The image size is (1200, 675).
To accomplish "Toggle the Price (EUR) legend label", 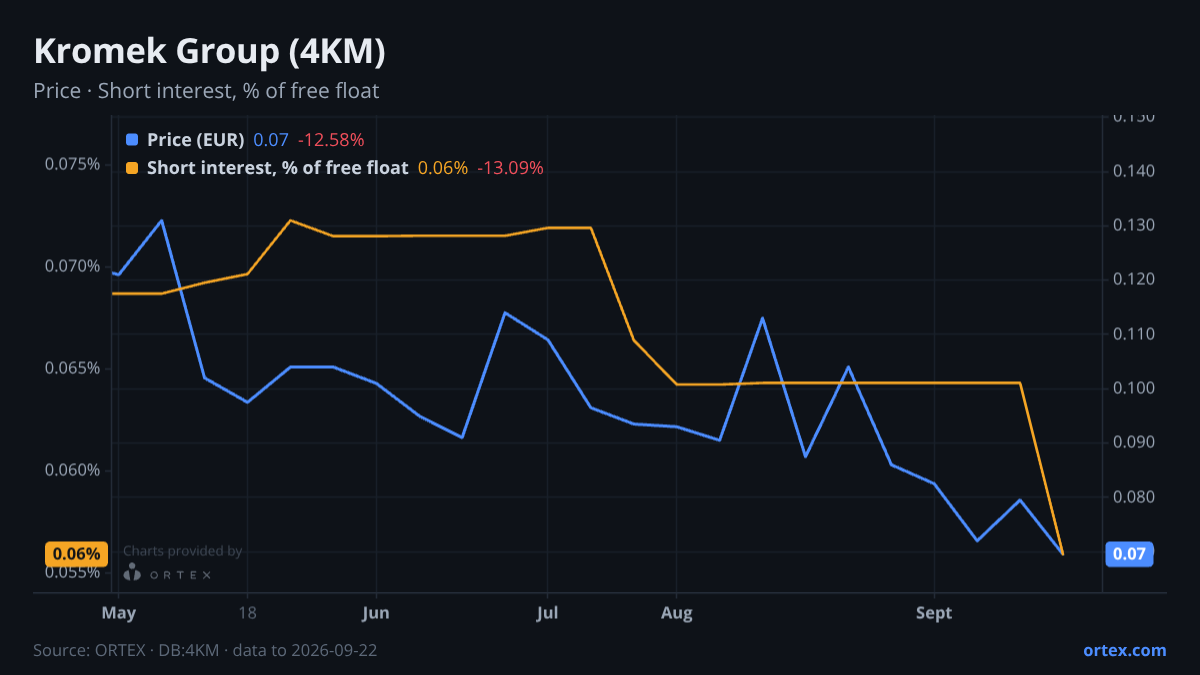I will pyautogui.click(x=195, y=140).
